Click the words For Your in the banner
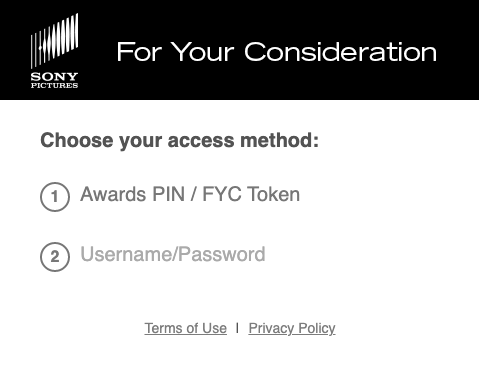The image size is (479, 367). pyautogui.click(x=176, y=52)
